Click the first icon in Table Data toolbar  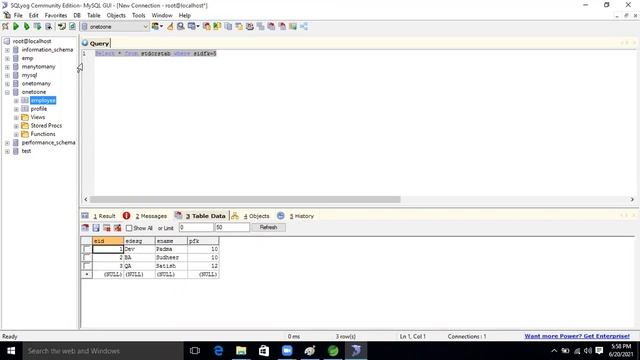(x=85, y=228)
